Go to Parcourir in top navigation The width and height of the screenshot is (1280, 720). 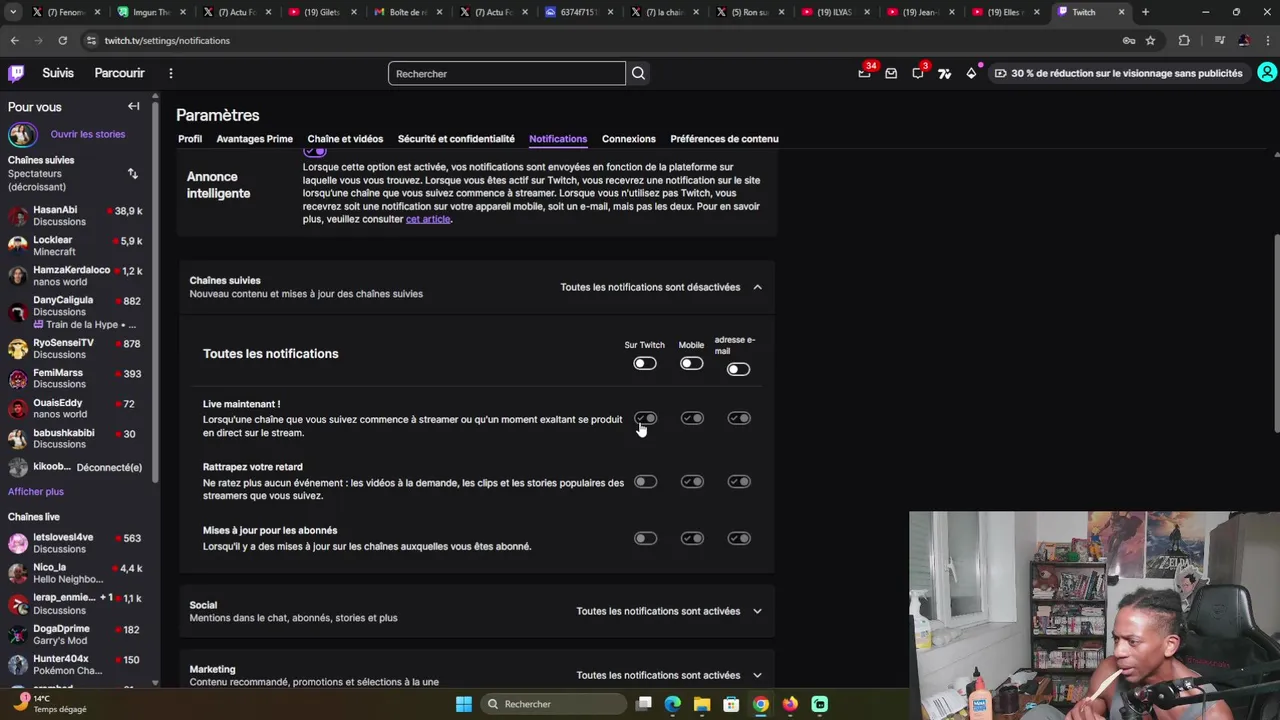pos(119,73)
